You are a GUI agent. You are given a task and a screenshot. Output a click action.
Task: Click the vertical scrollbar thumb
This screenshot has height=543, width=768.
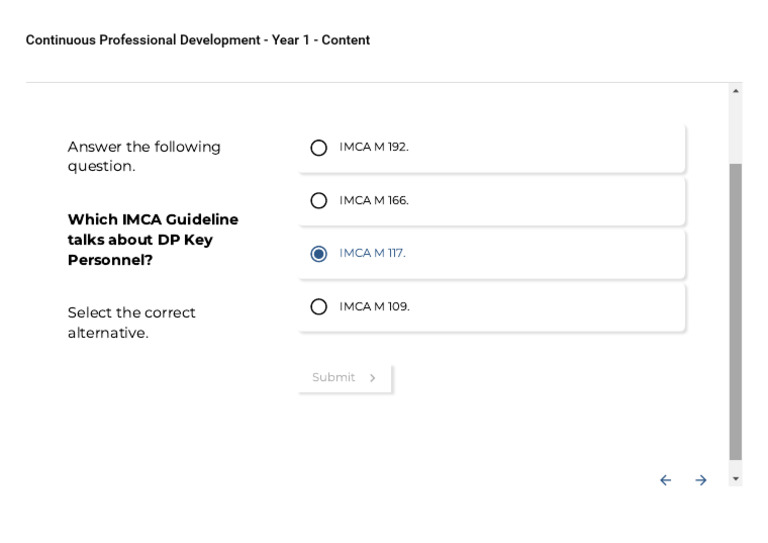click(x=736, y=310)
